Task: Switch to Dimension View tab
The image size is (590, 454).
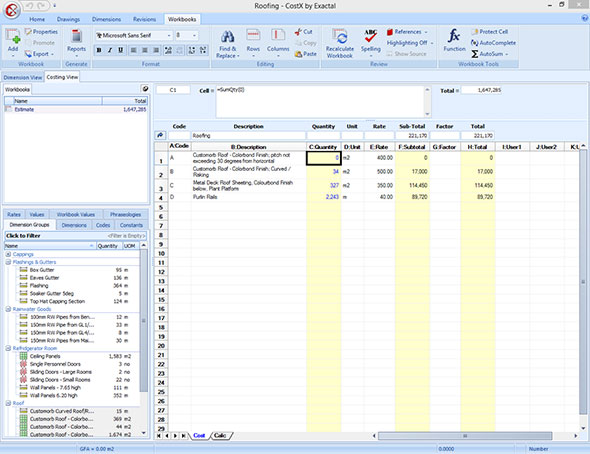Action: (23, 77)
